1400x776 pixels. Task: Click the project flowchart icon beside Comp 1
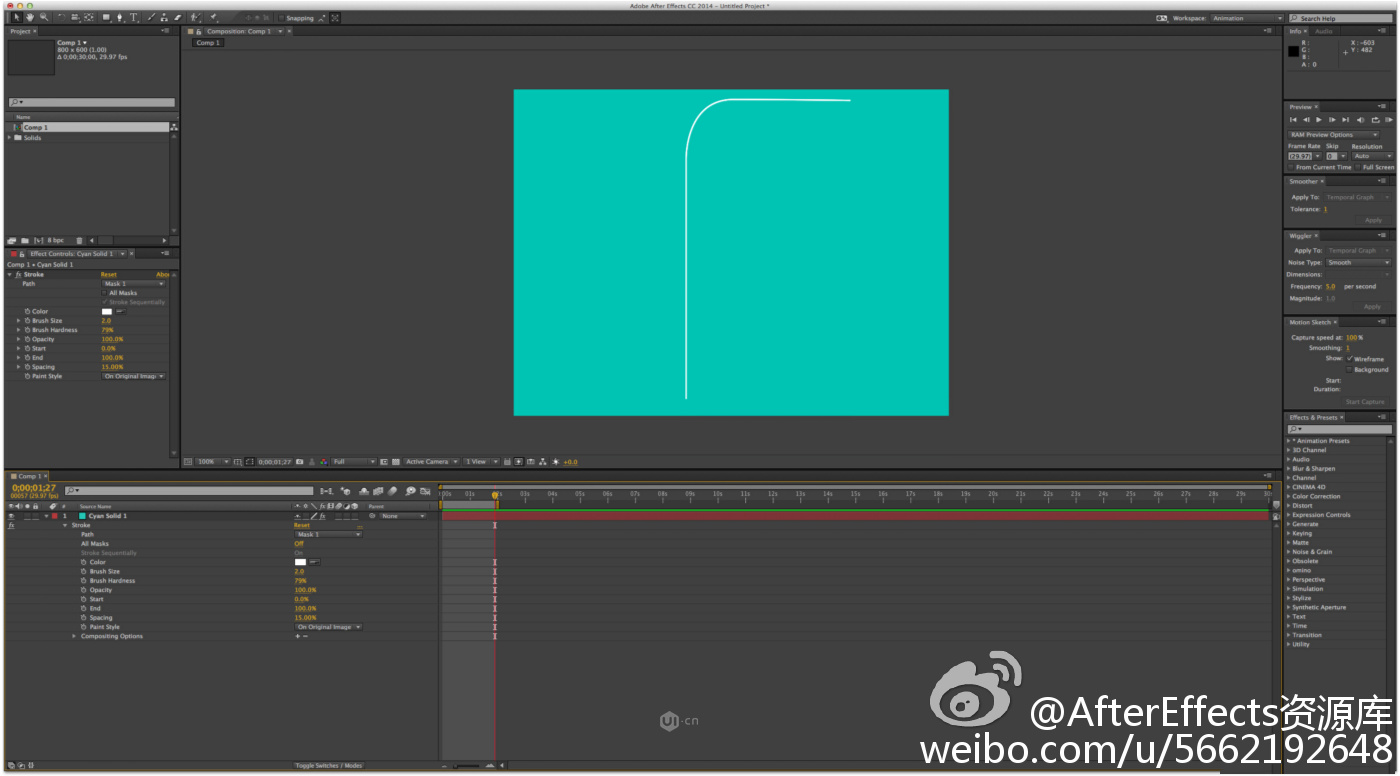174,127
